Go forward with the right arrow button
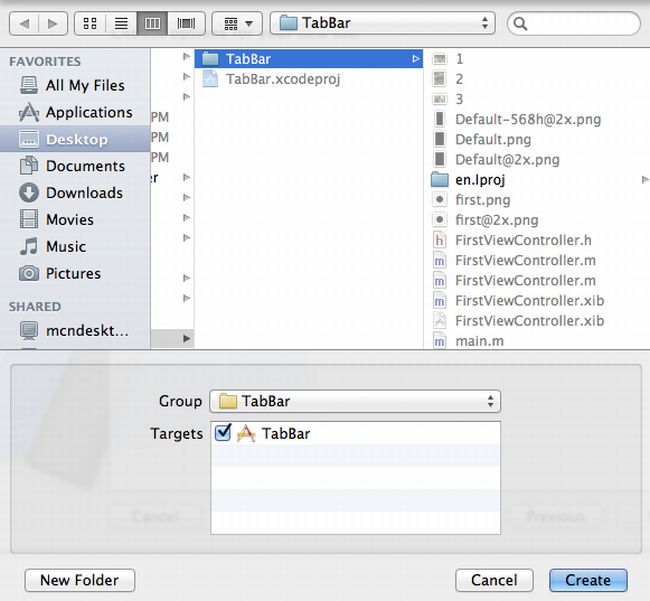Screen dimensions: 650x601 tap(53, 24)
